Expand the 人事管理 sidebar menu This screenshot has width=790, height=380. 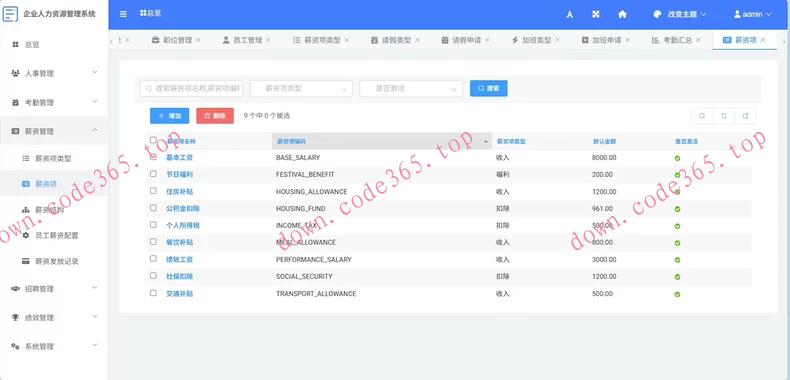(x=54, y=74)
